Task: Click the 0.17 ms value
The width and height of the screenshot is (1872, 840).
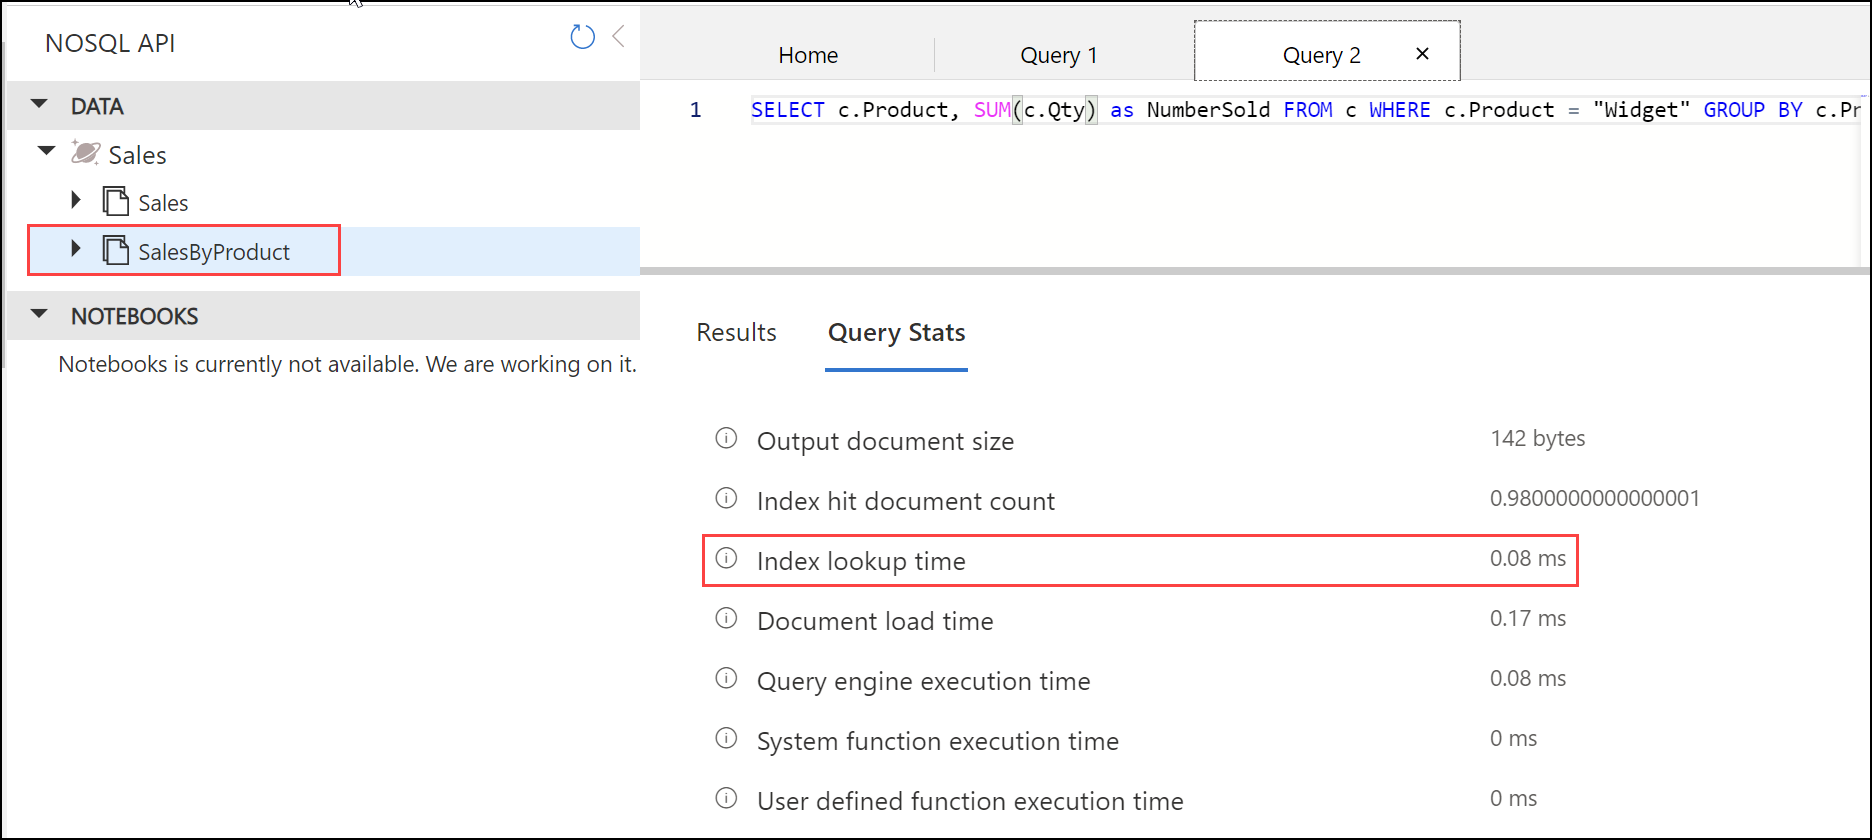Action: point(1528,618)
